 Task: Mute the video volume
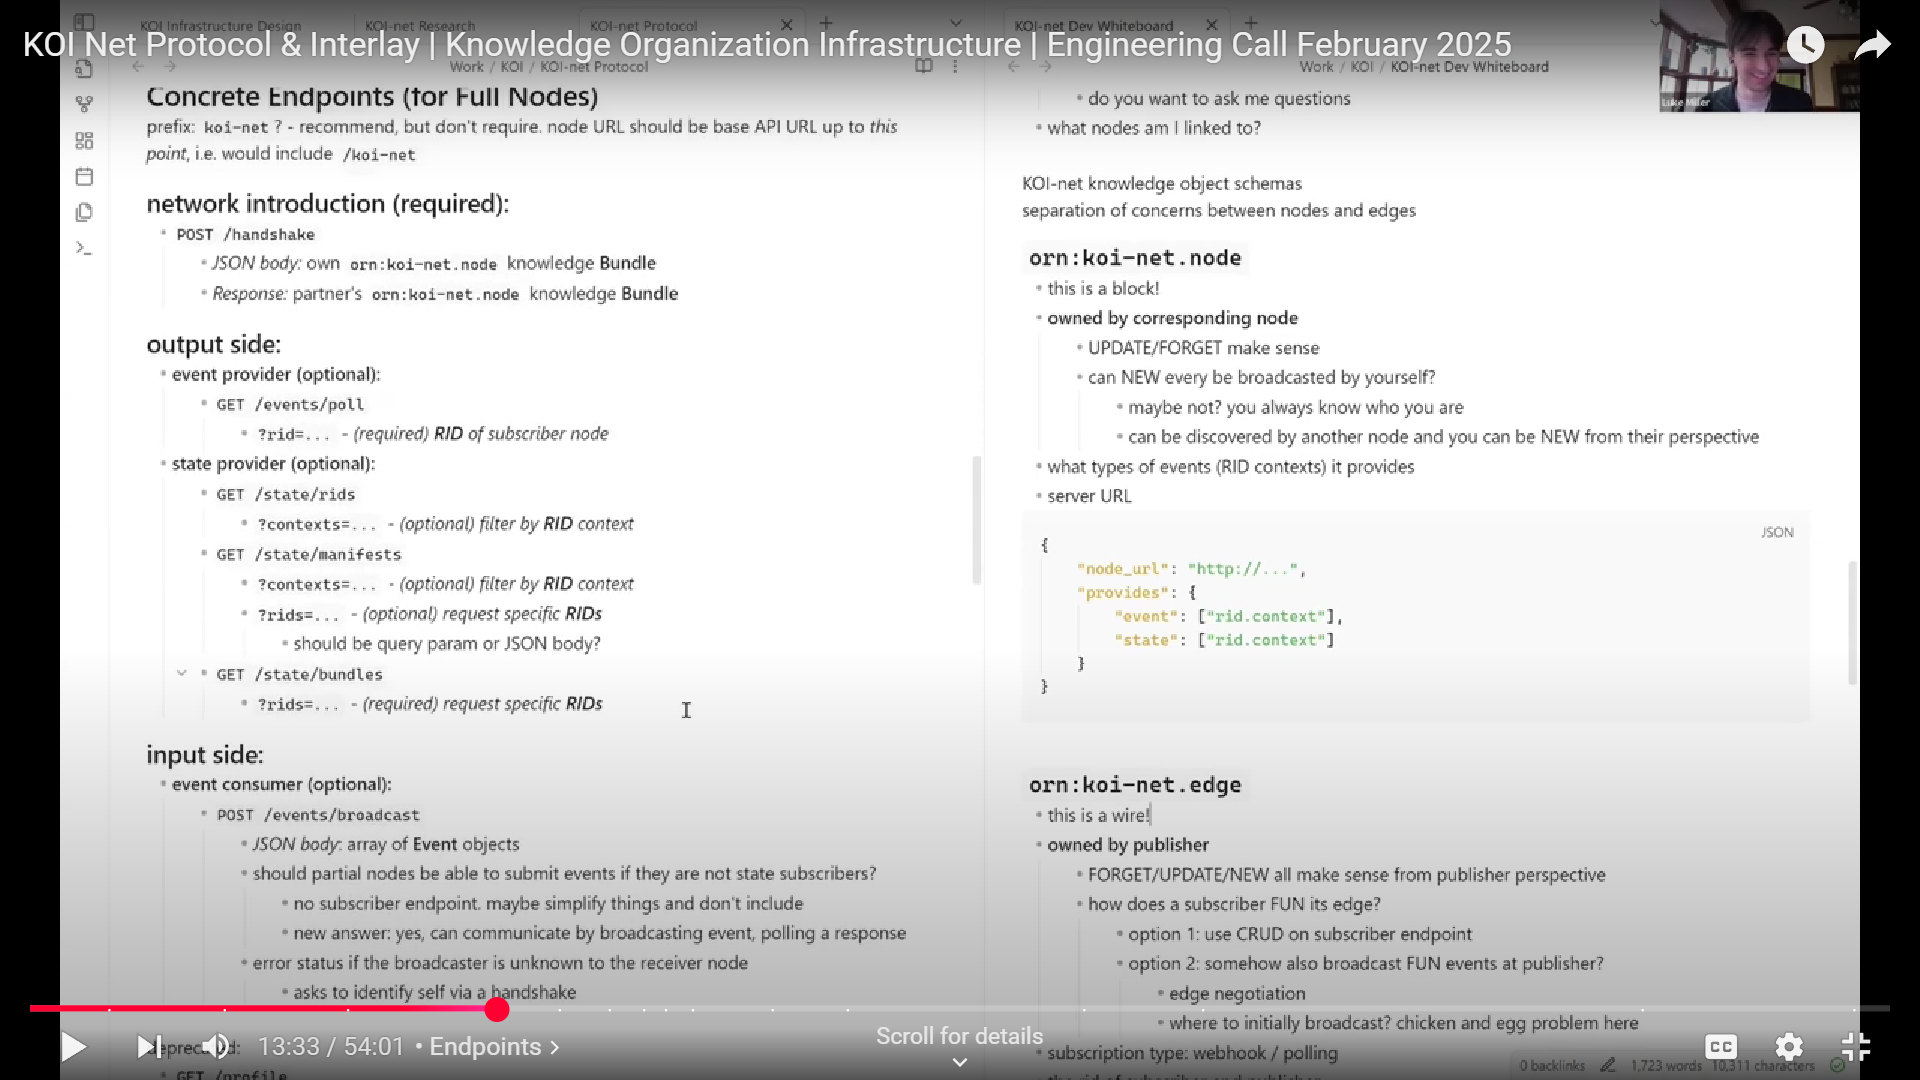coord(217,1046)
